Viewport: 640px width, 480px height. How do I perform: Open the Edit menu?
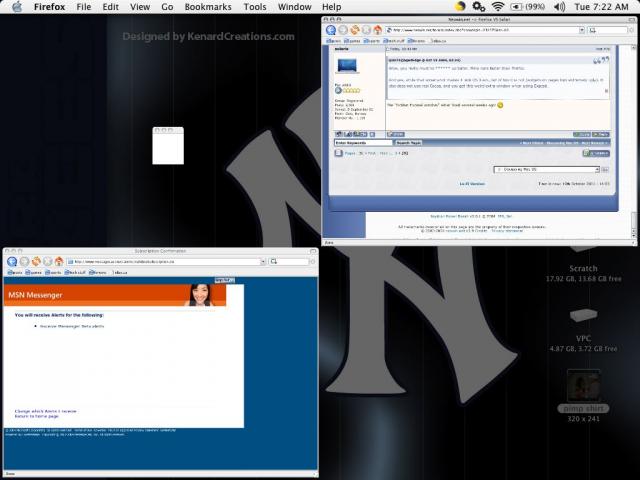point(111,7)
